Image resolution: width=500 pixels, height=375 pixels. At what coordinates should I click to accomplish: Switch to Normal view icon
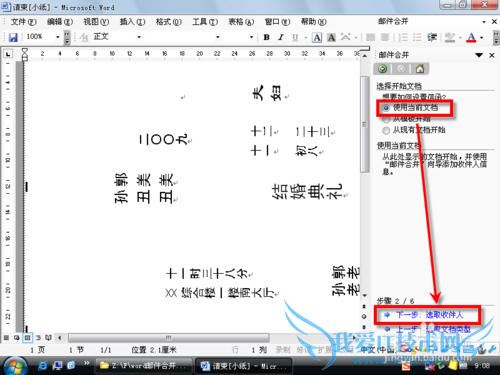click(6, 338)
